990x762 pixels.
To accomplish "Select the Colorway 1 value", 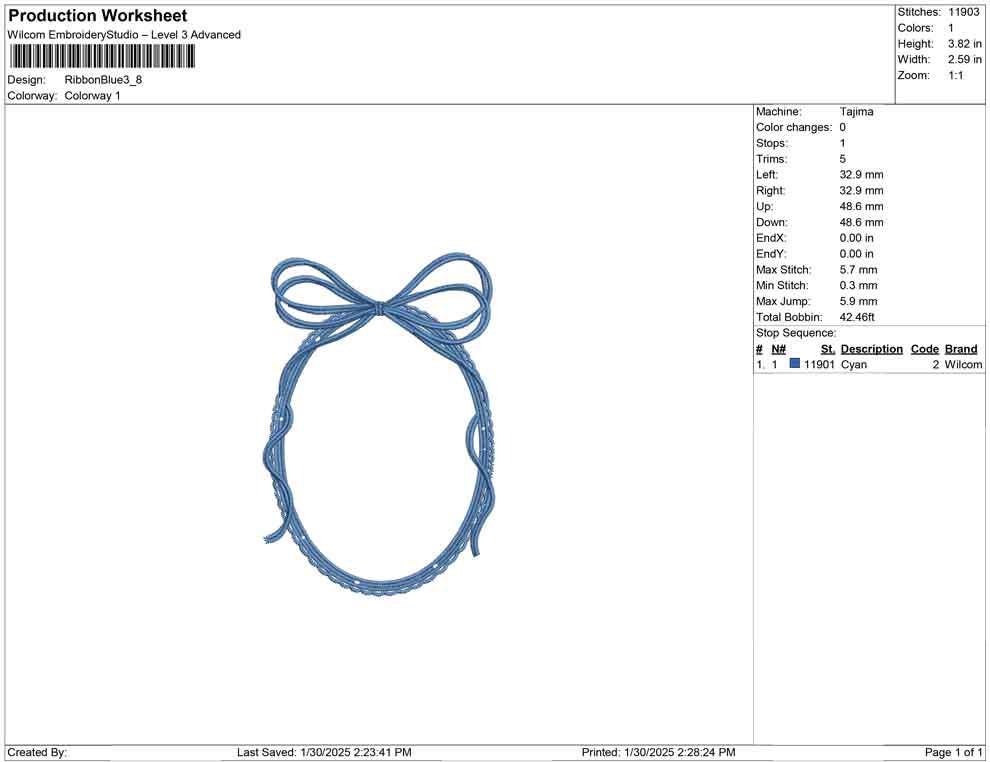I will pyautogui.click(x=92, y=95).
